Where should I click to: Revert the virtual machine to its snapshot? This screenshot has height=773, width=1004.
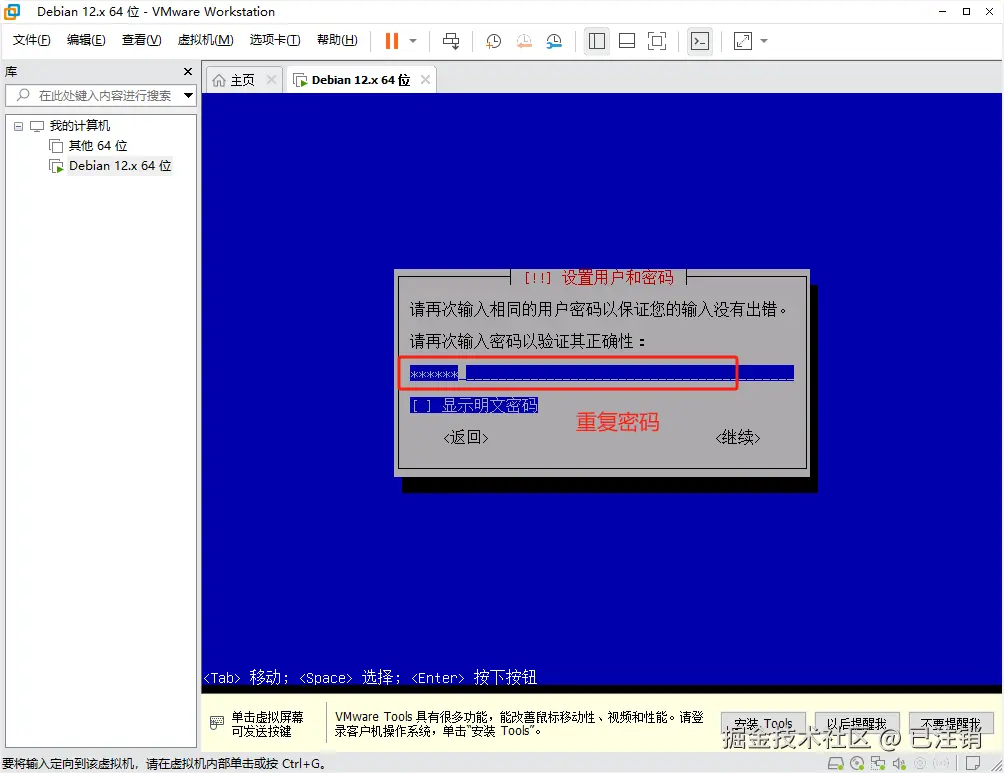(x=522, y=41)
